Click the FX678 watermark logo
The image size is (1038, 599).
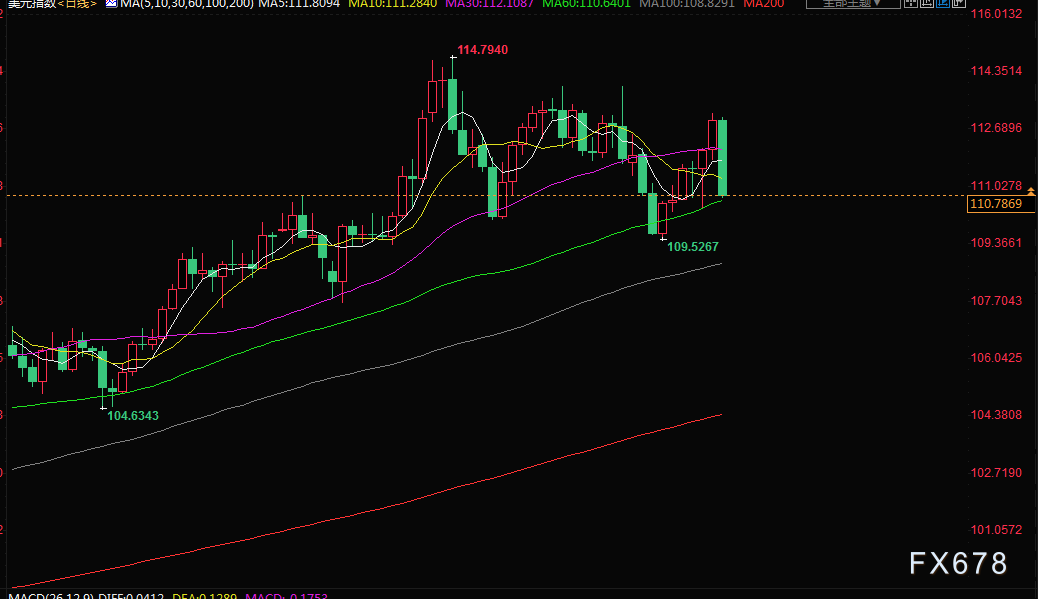click(x=957, y=564)
